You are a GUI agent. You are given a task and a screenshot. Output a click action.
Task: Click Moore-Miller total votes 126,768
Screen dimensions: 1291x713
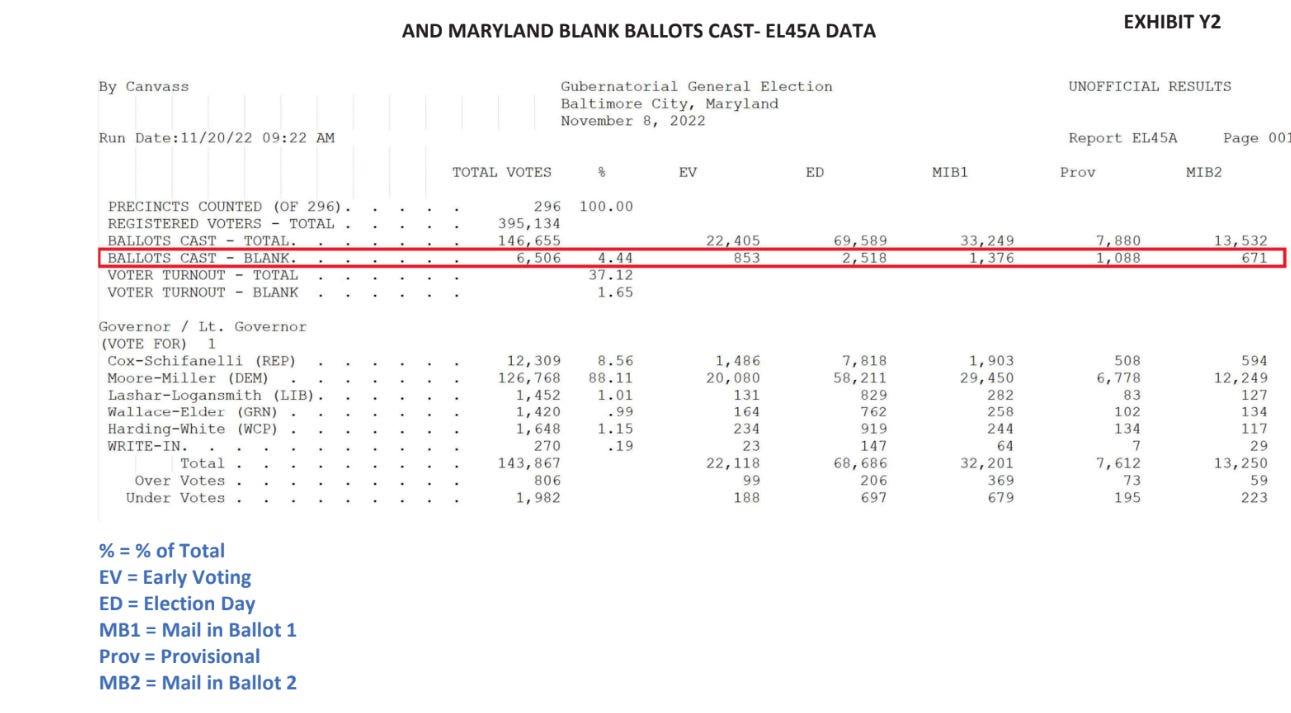click(529, 378)
